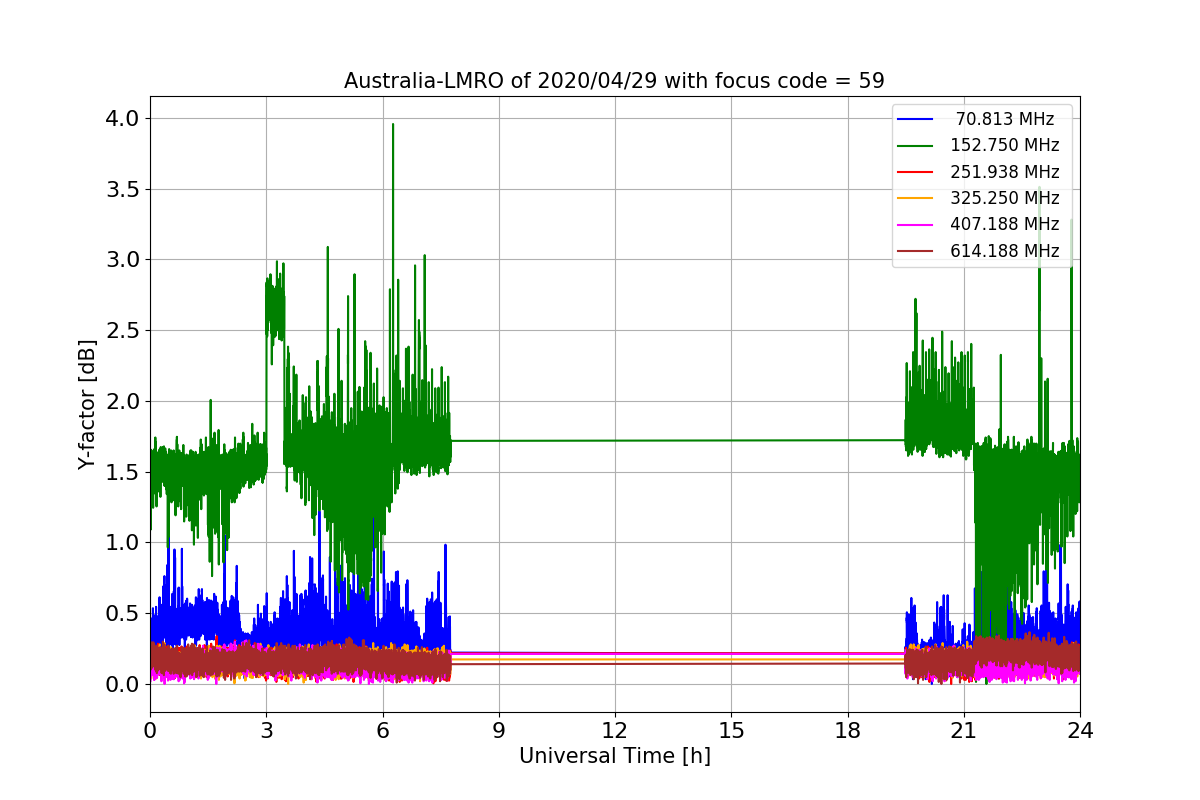This screenshot has width=1200, height=800.
Task: Click the 24 hour tick on x-axis
Action: pyautogui.click(x=1080, y=730)
